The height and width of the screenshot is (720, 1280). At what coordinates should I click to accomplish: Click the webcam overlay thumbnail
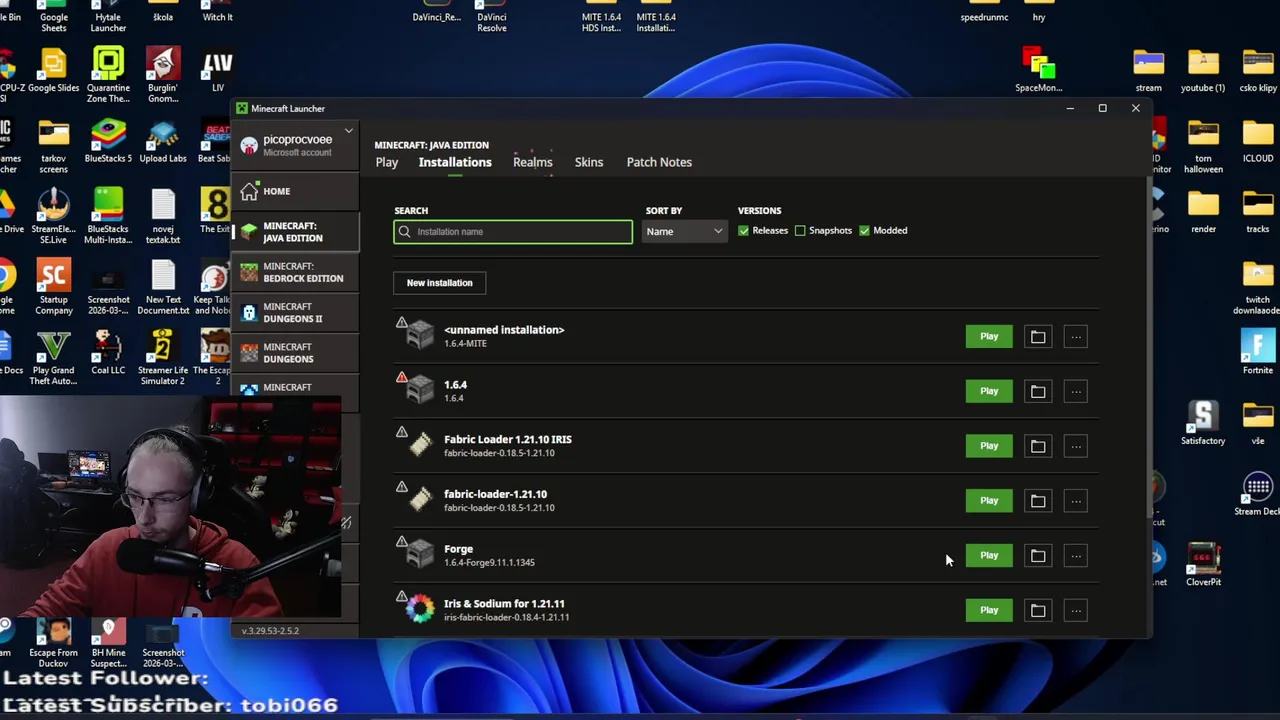coord(170,507)
